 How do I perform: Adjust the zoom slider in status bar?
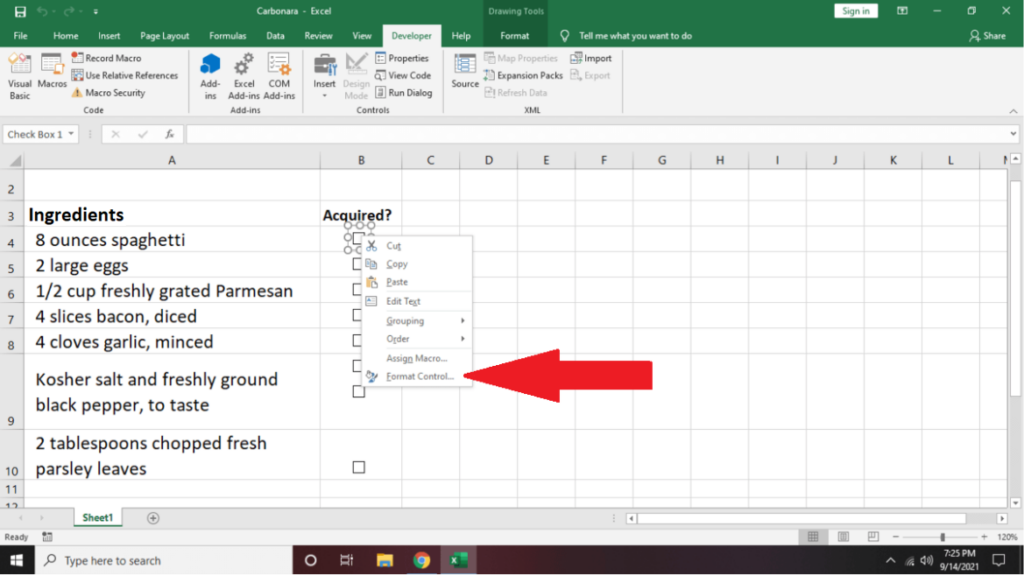(x=942, y=537)
